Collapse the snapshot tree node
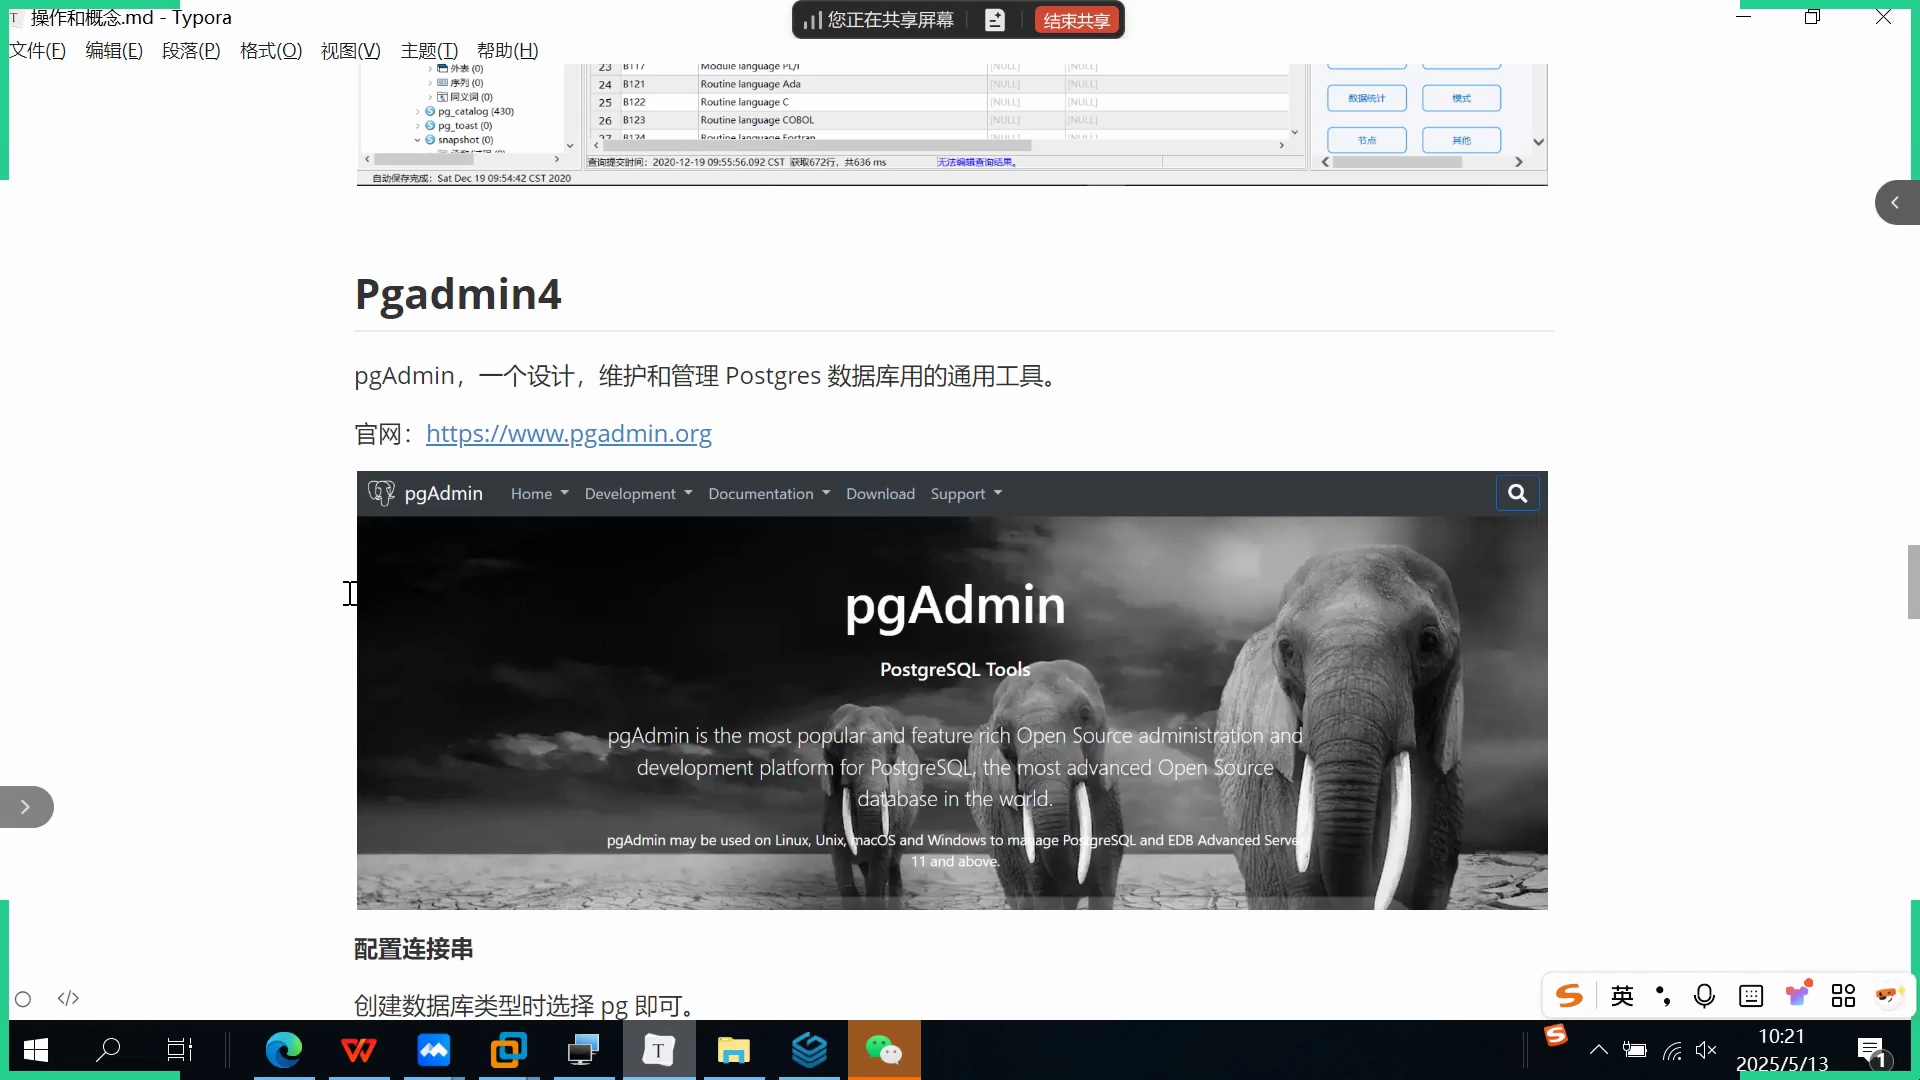The width and height of the screenshot is (1920, 1080). tap(418, 140)
